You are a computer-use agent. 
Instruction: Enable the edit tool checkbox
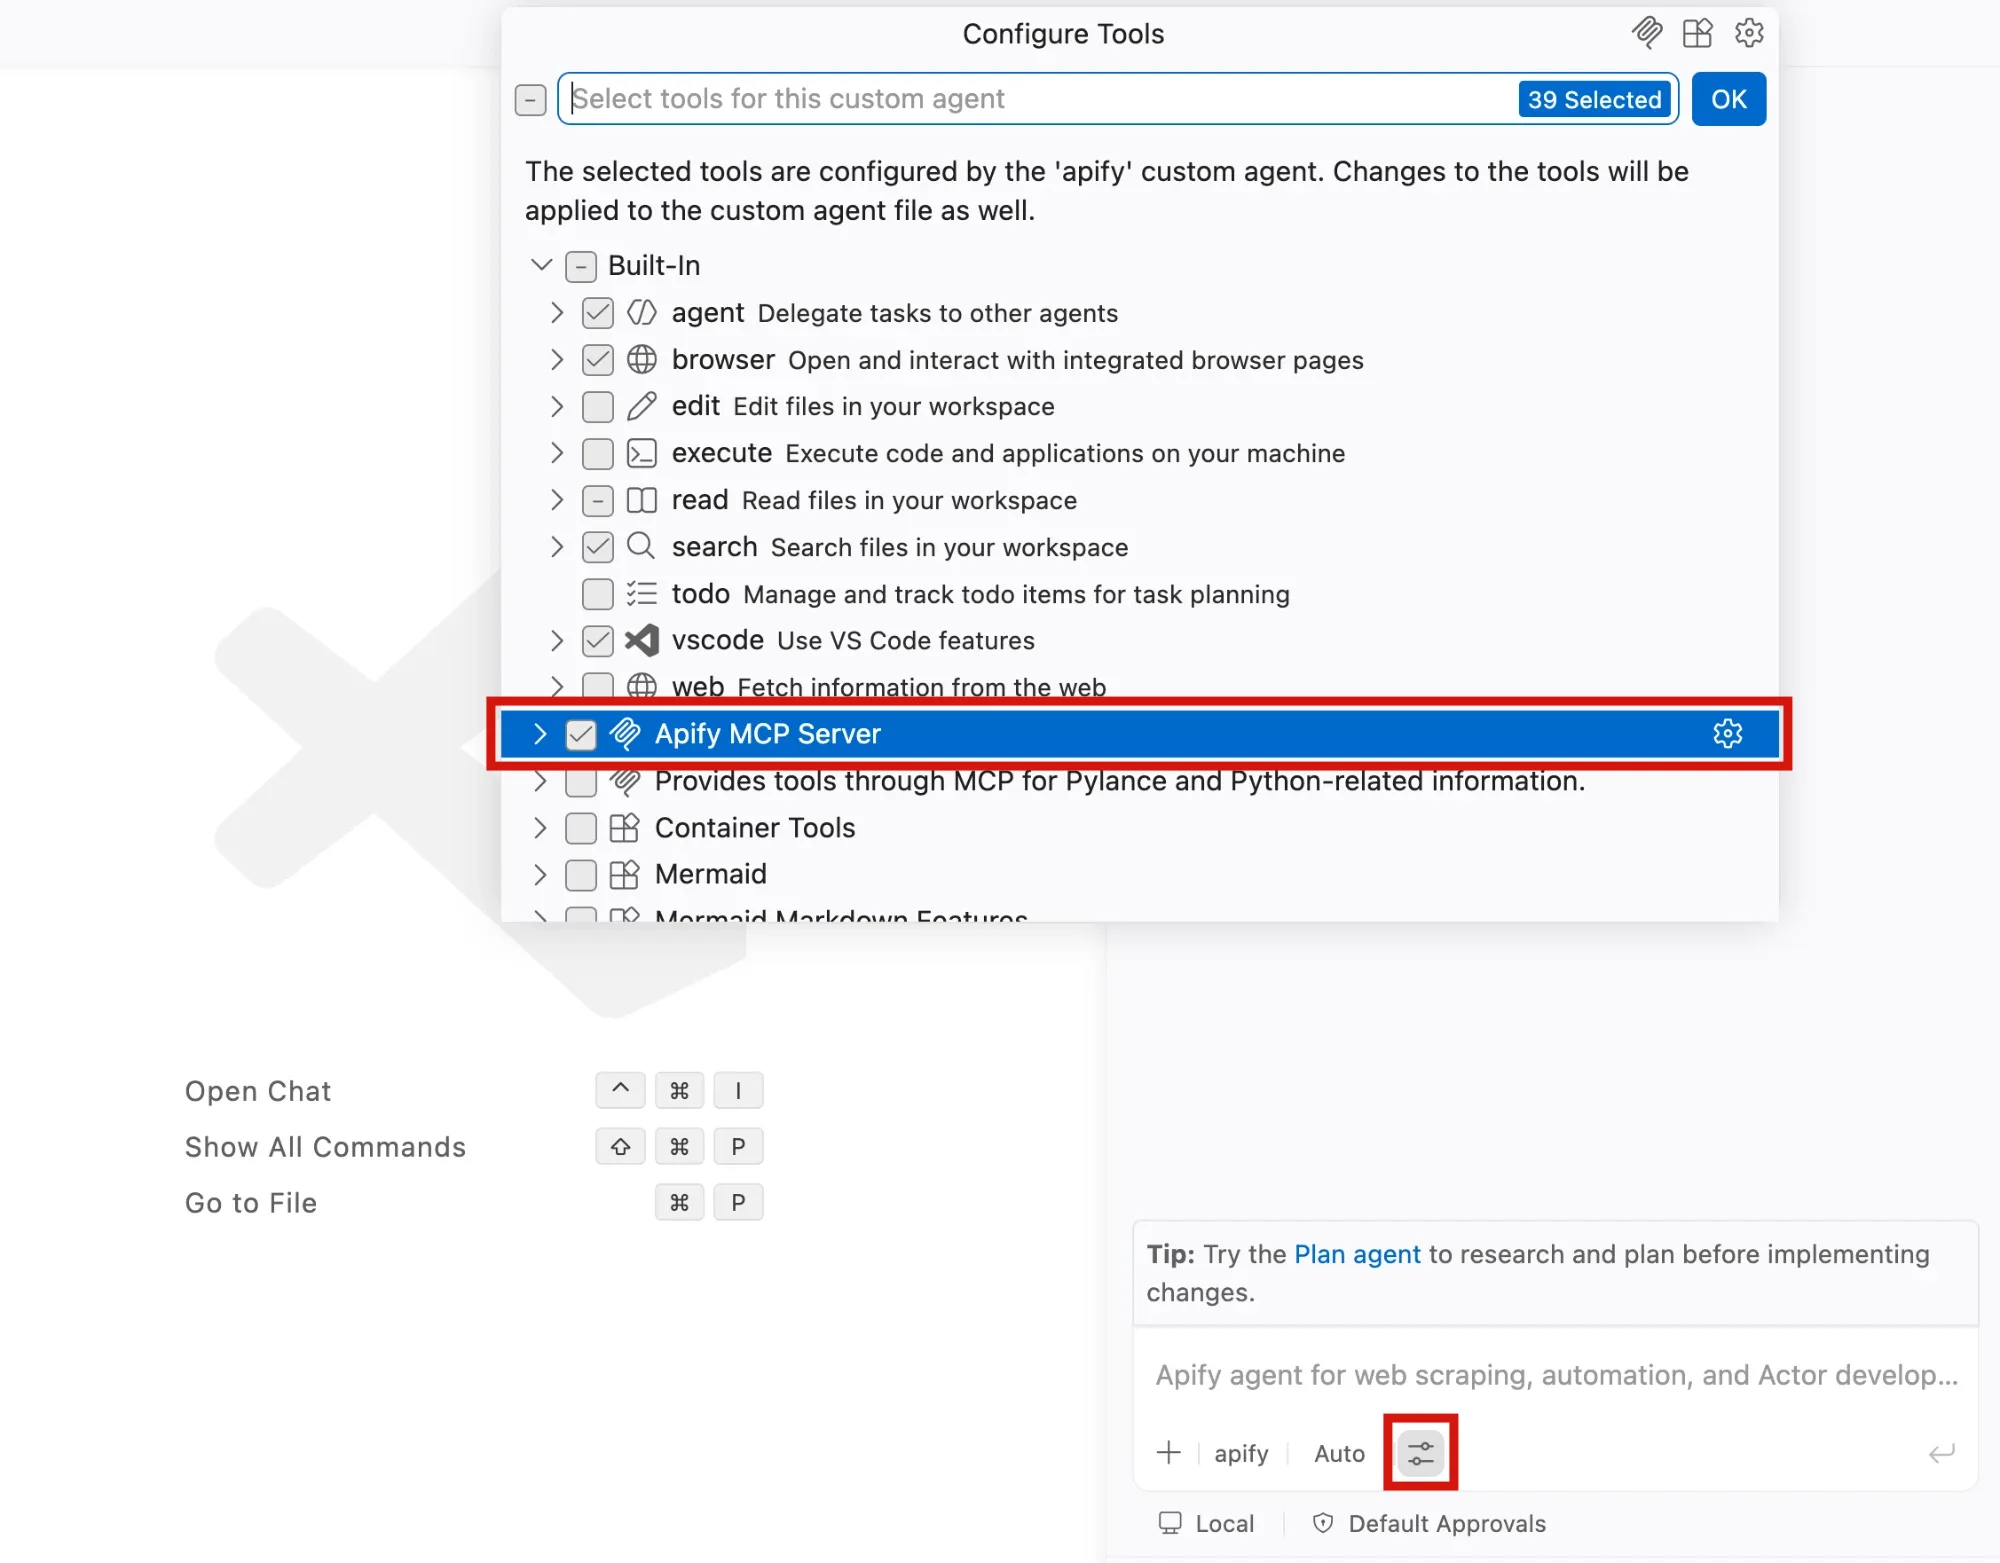pos(597,406)
